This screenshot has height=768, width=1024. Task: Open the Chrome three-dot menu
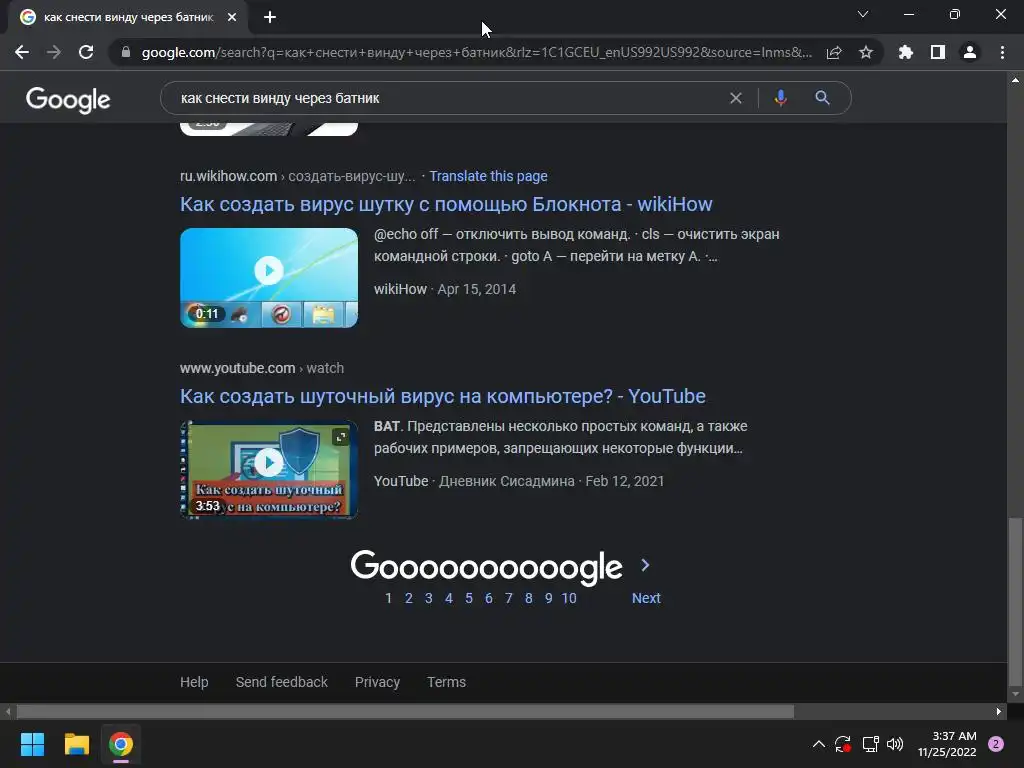1002,52
